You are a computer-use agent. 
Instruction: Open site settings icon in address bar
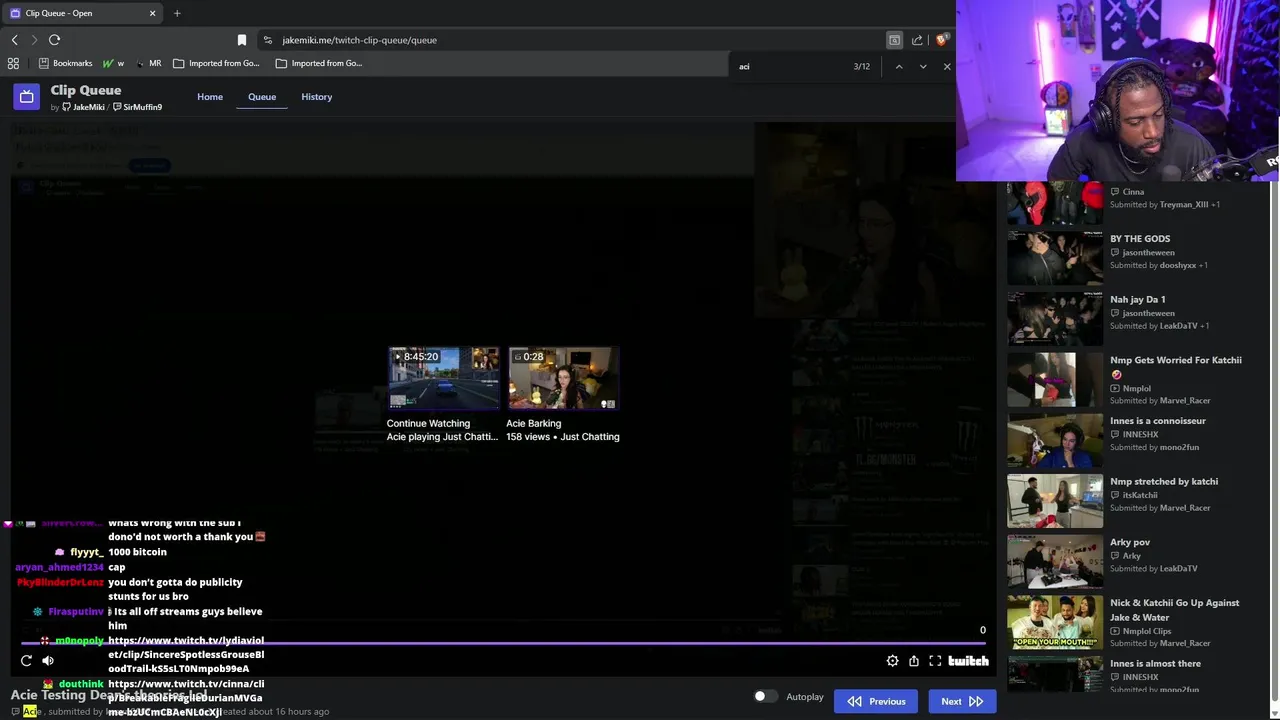pyautogui.click(x=267, y=40)
